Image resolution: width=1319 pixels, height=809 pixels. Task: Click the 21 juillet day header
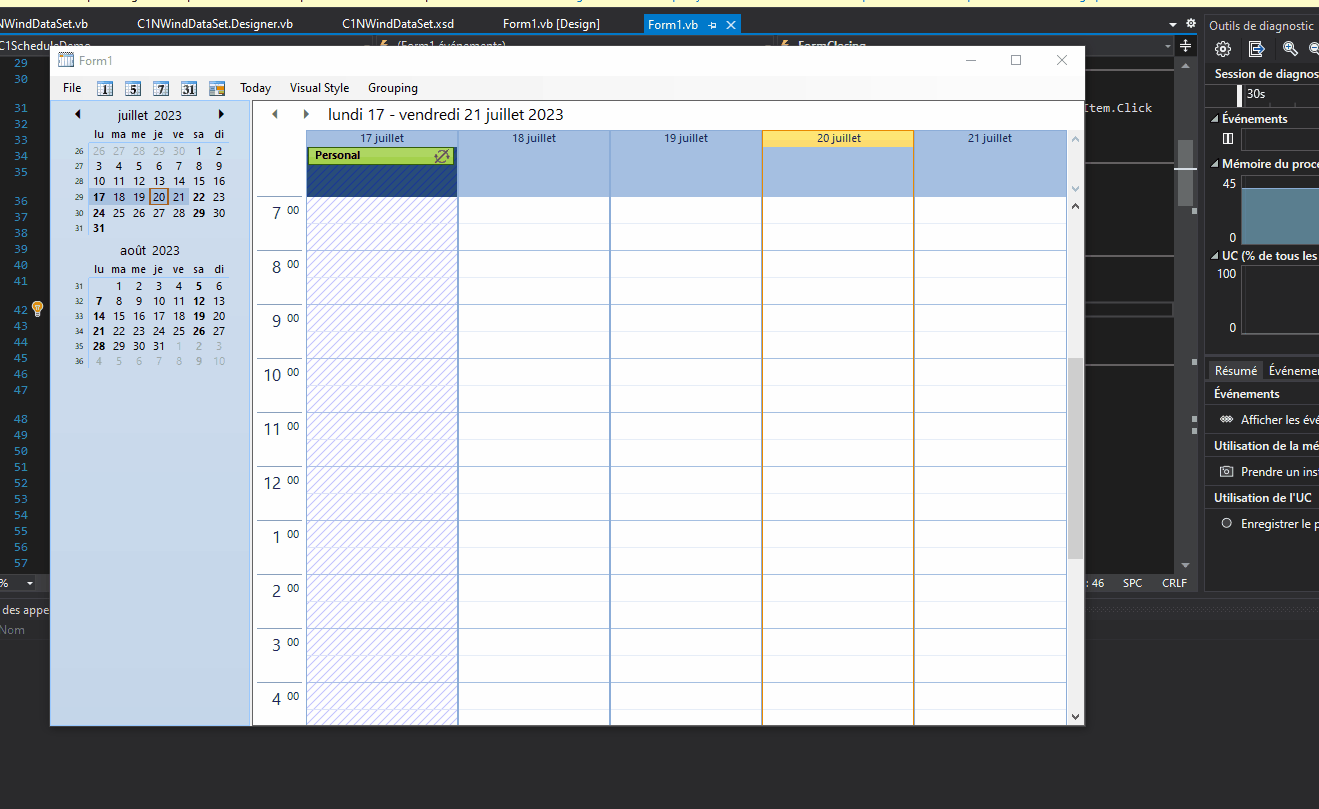tap(990, 138)
